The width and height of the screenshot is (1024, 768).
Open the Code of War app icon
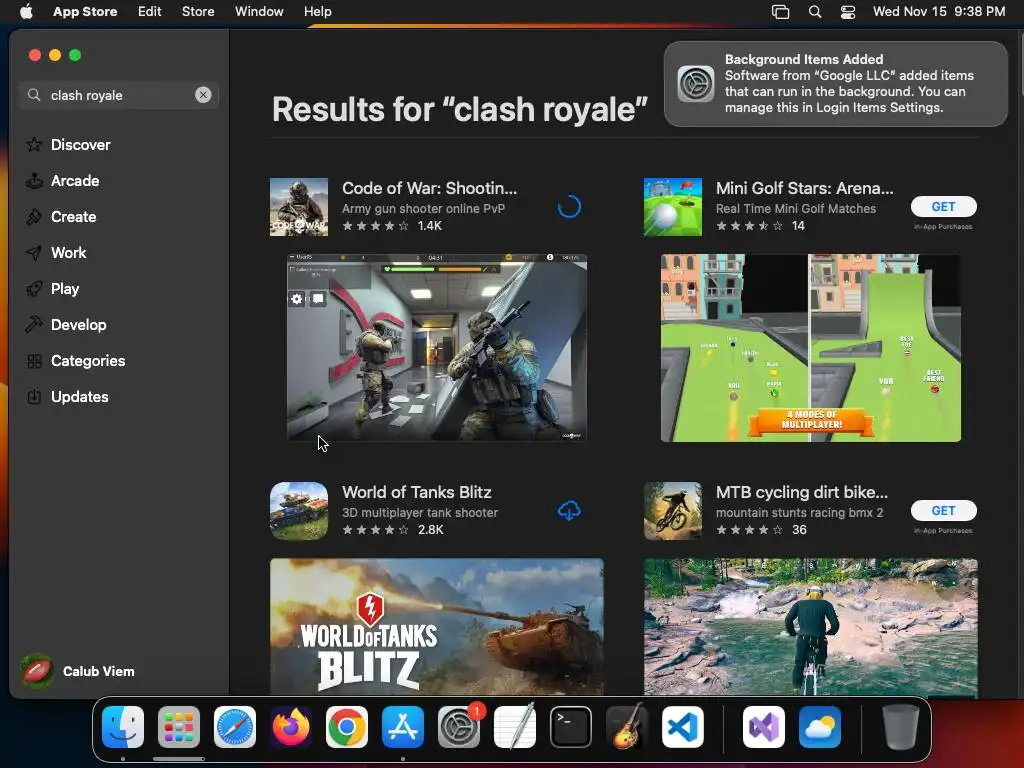point(299,207)
